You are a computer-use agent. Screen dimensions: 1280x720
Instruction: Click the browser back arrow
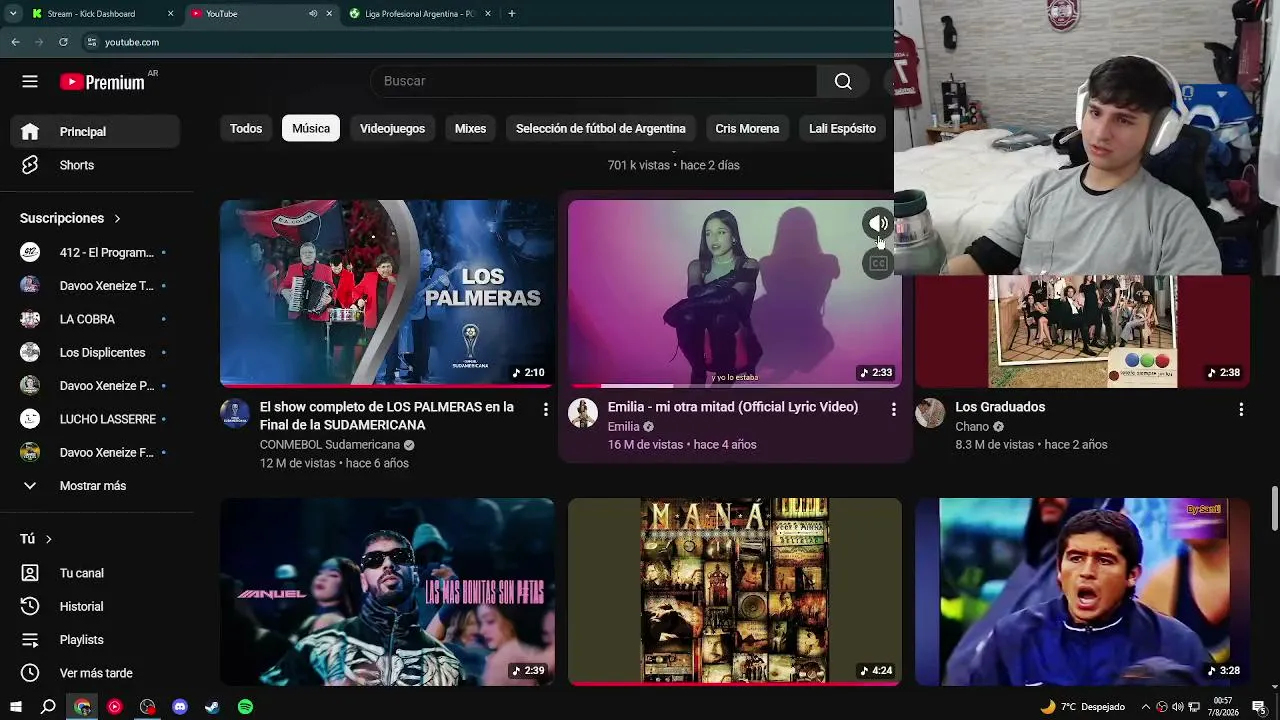click(15, 42)
